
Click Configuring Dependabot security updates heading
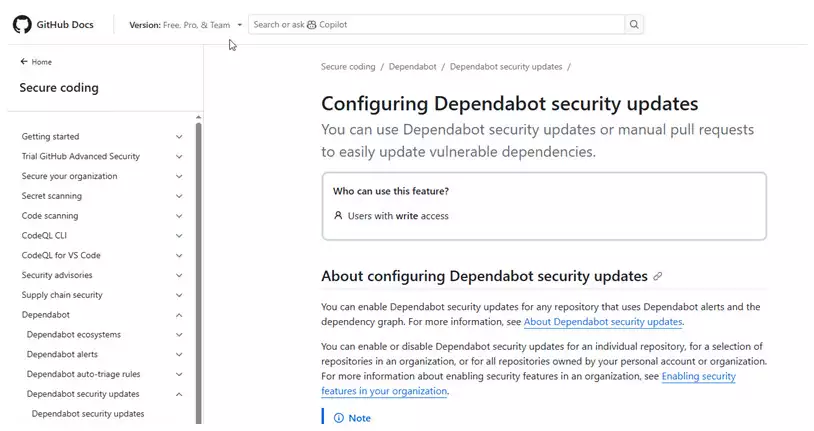[x=509, y=103]
